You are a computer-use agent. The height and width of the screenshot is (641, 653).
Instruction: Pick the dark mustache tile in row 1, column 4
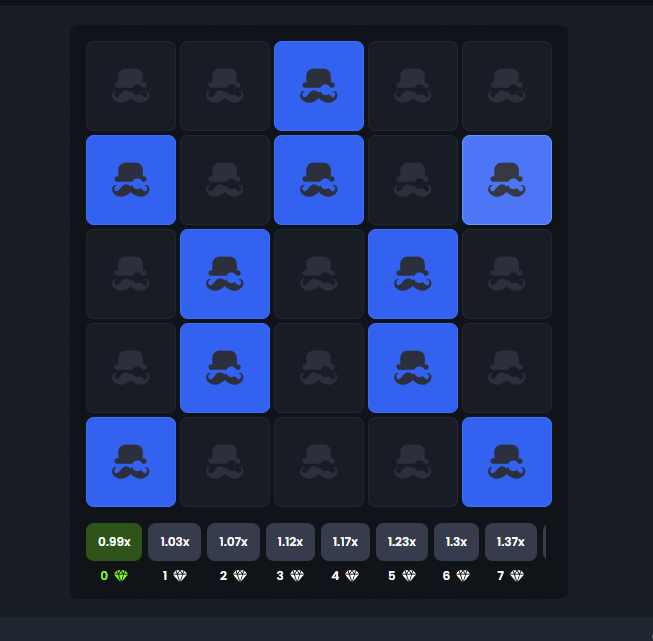[x=413, y=86]
